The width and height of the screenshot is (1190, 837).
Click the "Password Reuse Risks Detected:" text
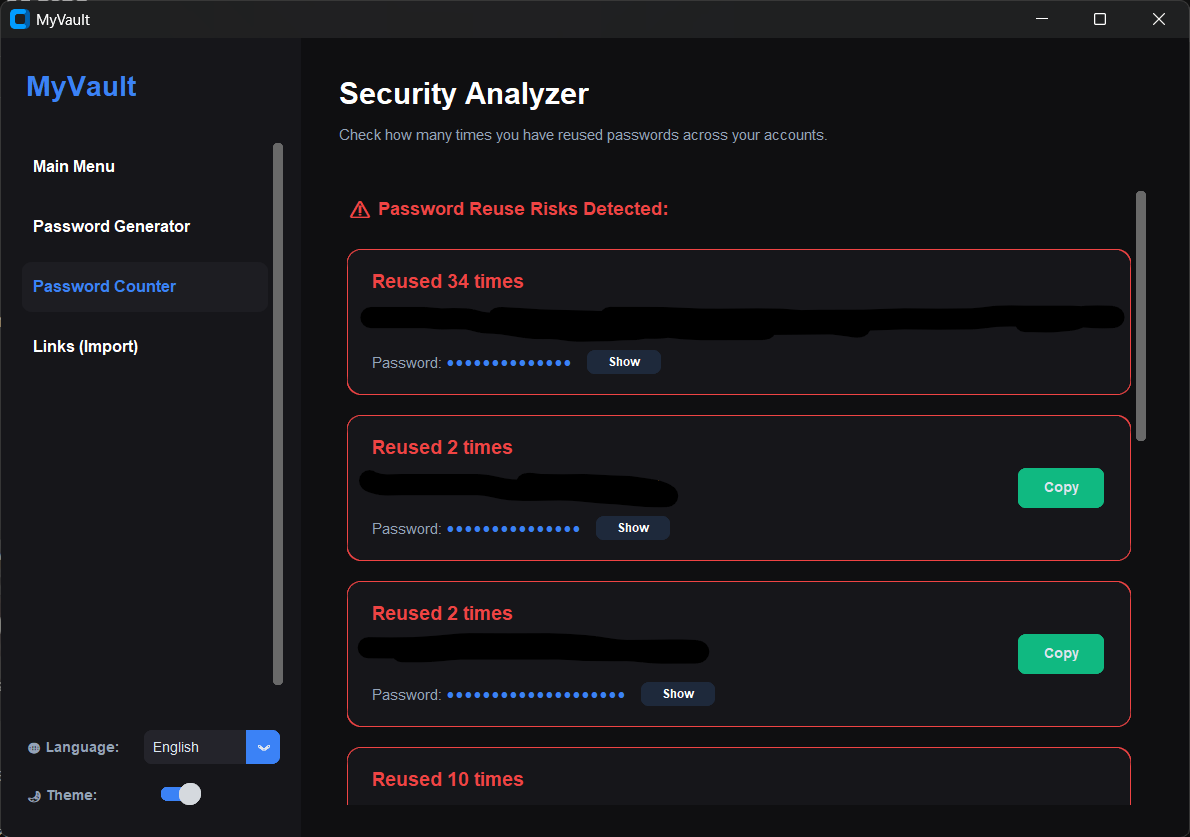(x=523, y=209)
